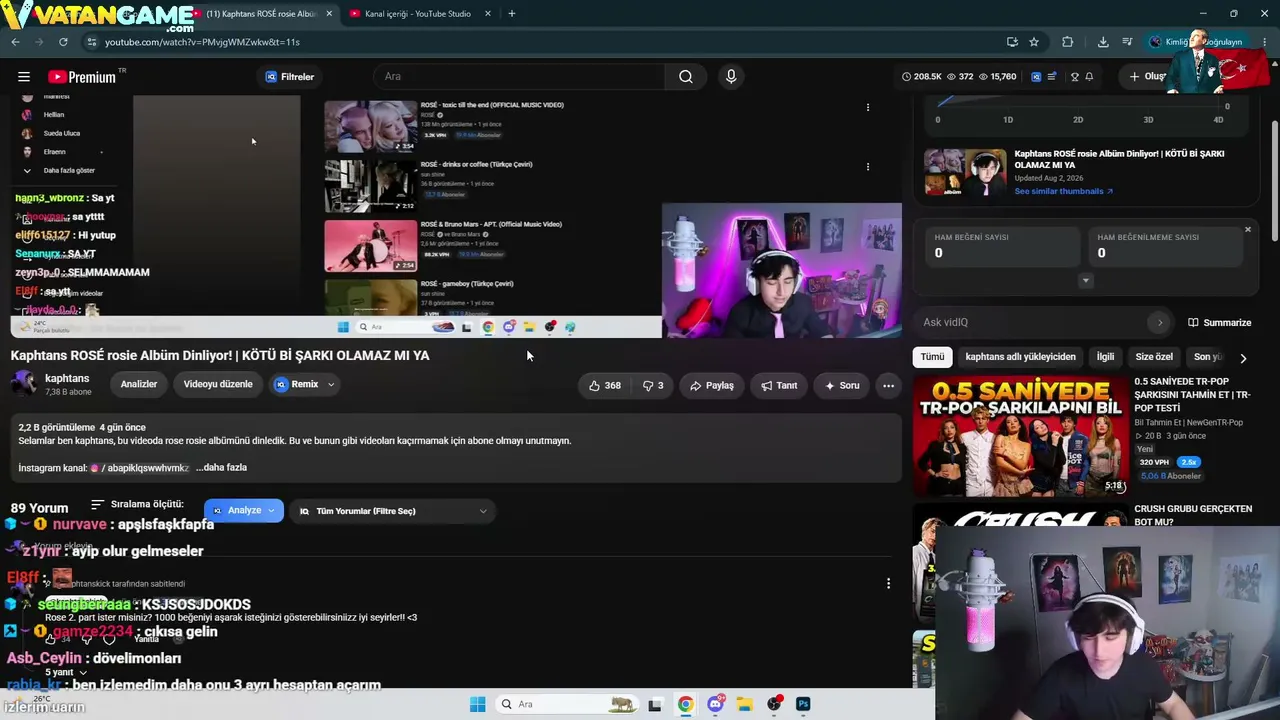
Task: Open Chrome from the taskbar
Action: pyautogui.click(x=685, y=704)
